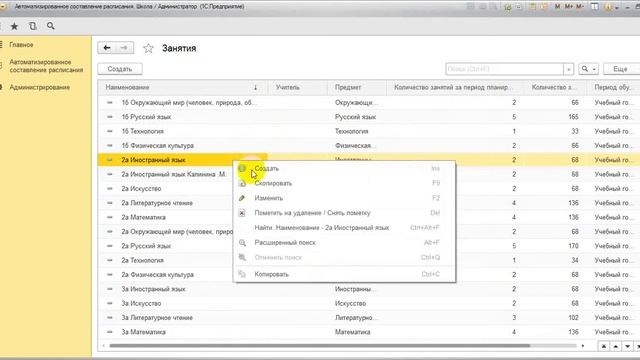Move up one row with up arrow button

(616, 346)
